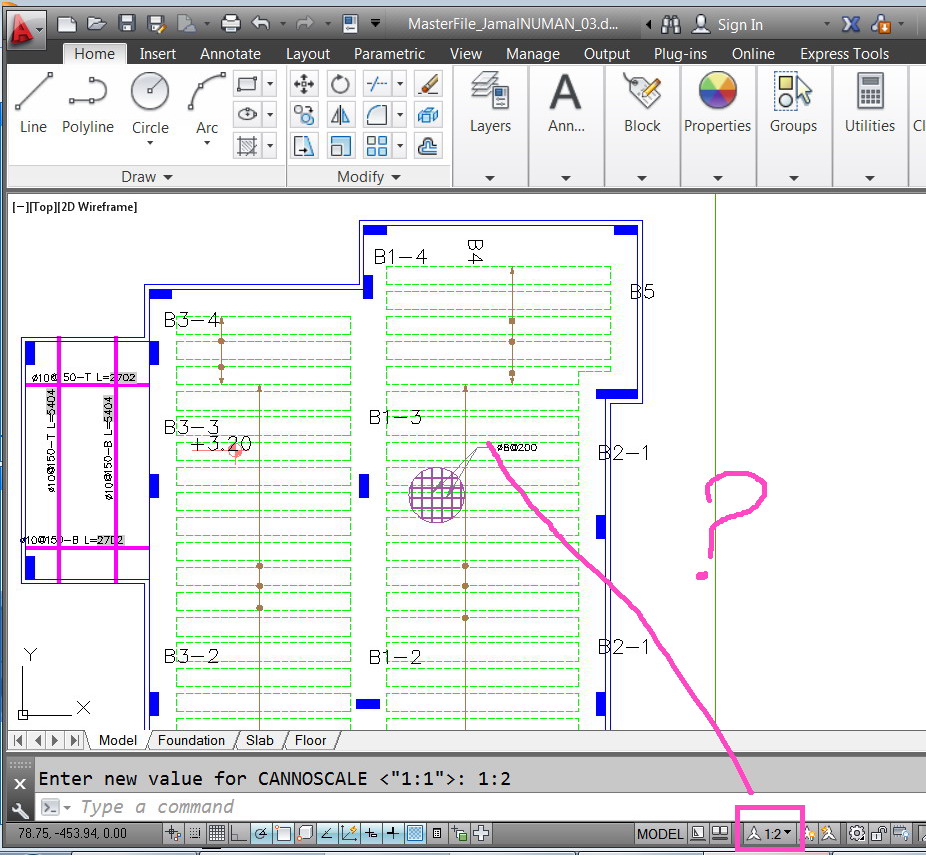Select the Mirror tool
This screenshot has height=855, width=926.
click(x=340, y=115)
